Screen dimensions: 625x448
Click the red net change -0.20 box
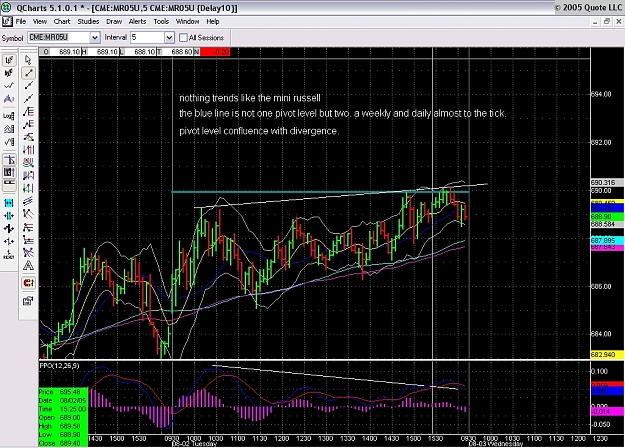(215, 52)
